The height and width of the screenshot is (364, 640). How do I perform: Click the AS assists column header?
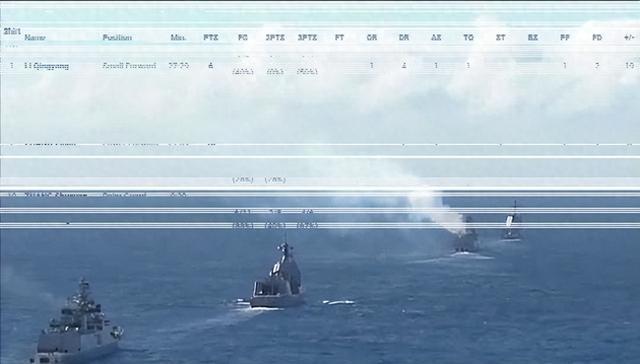(436, 38)
